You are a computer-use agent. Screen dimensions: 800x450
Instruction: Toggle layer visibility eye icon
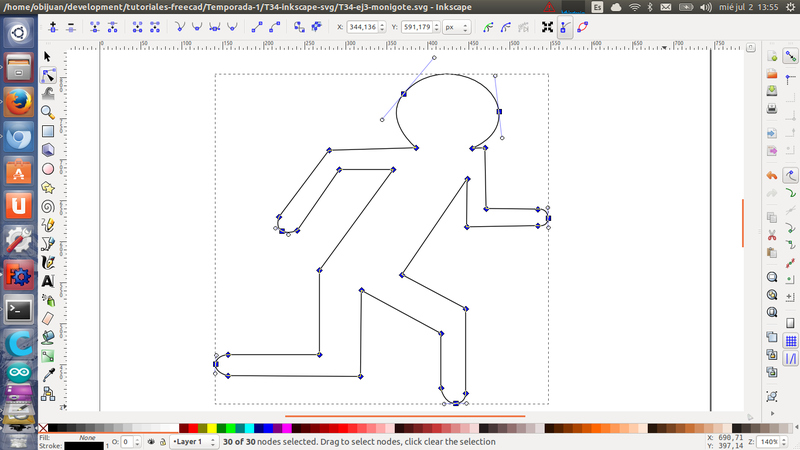150,441
